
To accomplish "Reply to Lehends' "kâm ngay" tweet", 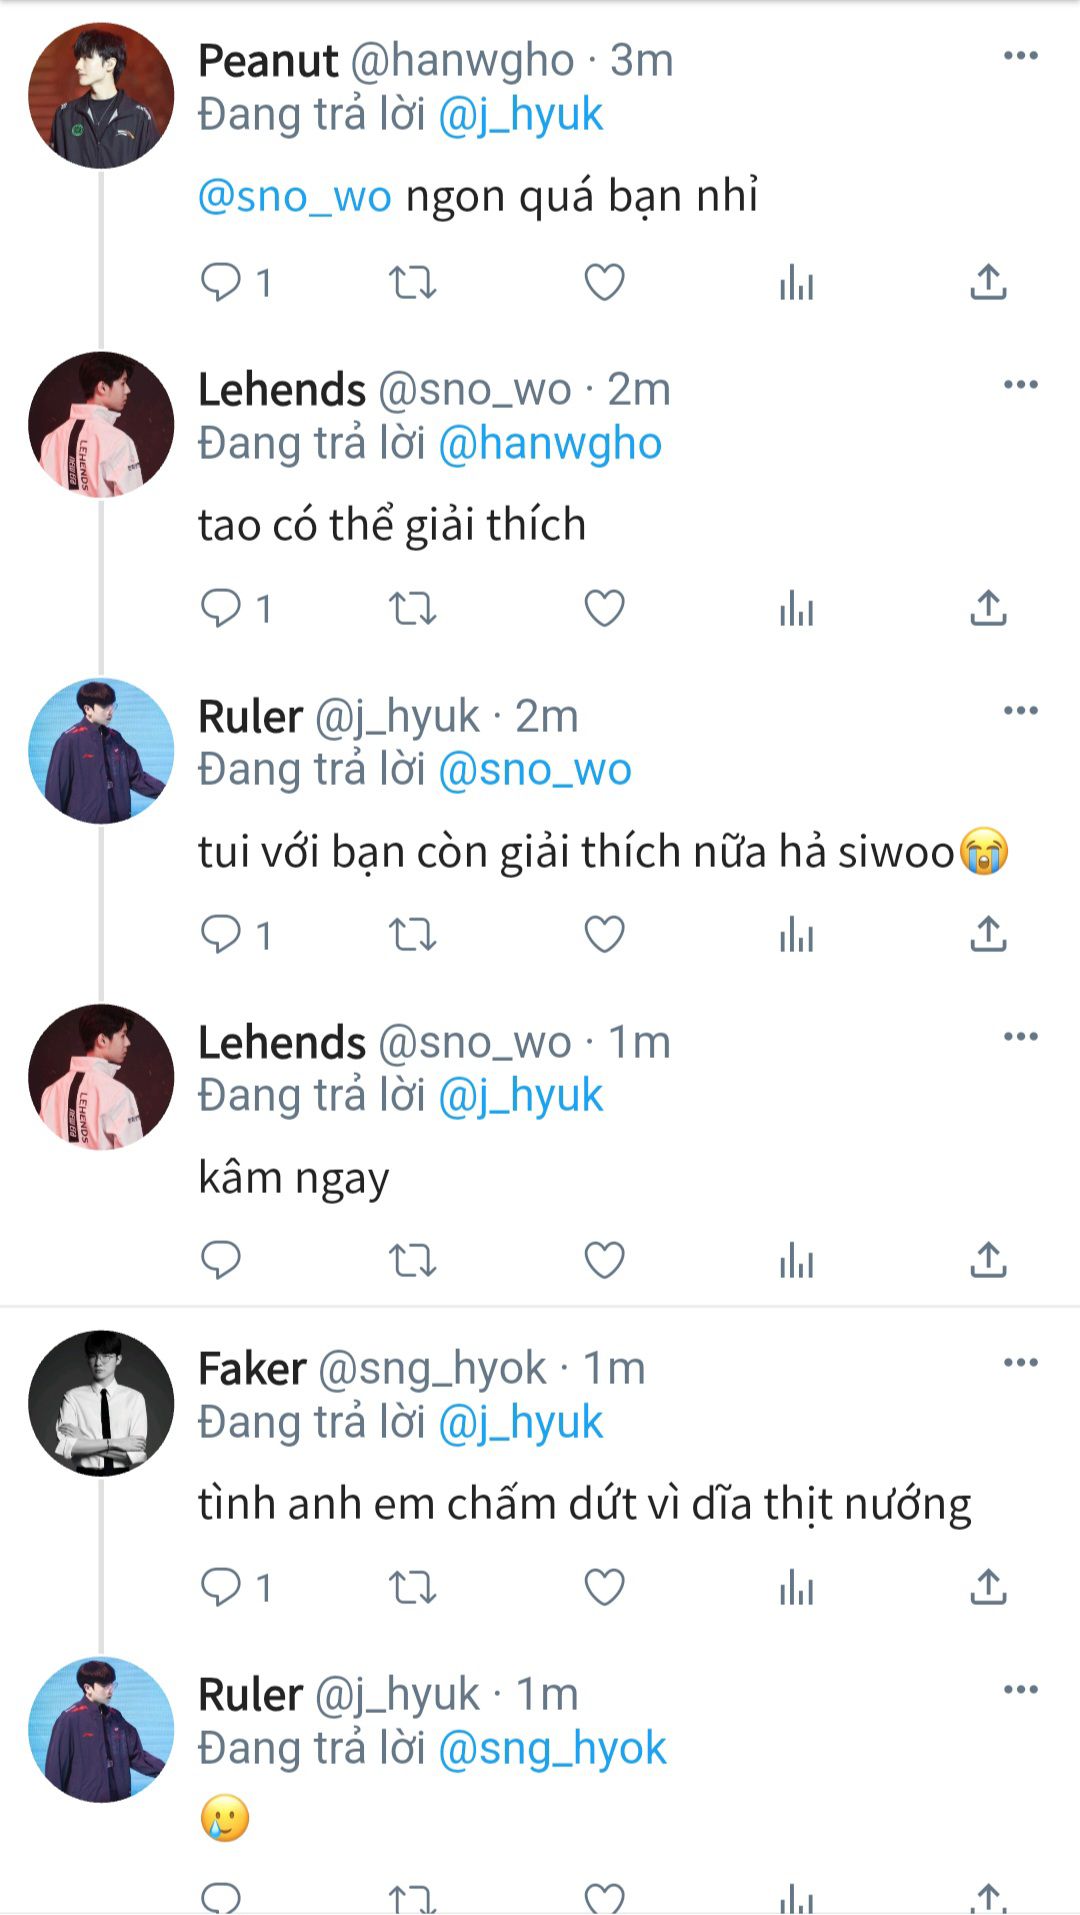I will [221, 1260].
